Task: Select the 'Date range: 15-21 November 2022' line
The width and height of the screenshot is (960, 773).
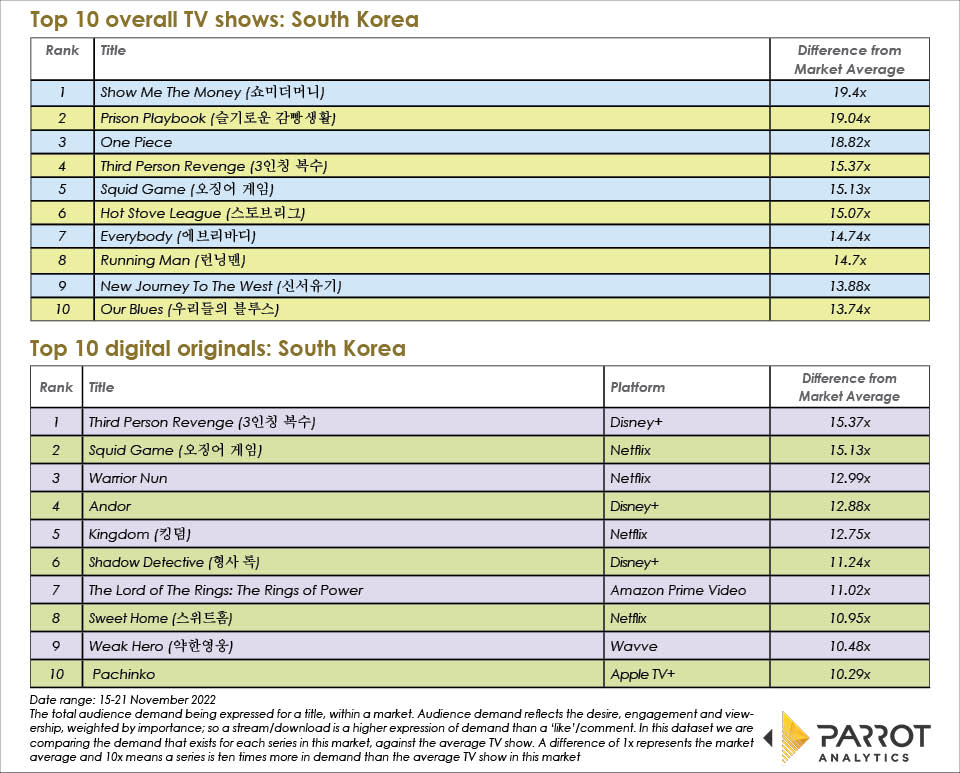Action: coord(122,700)
